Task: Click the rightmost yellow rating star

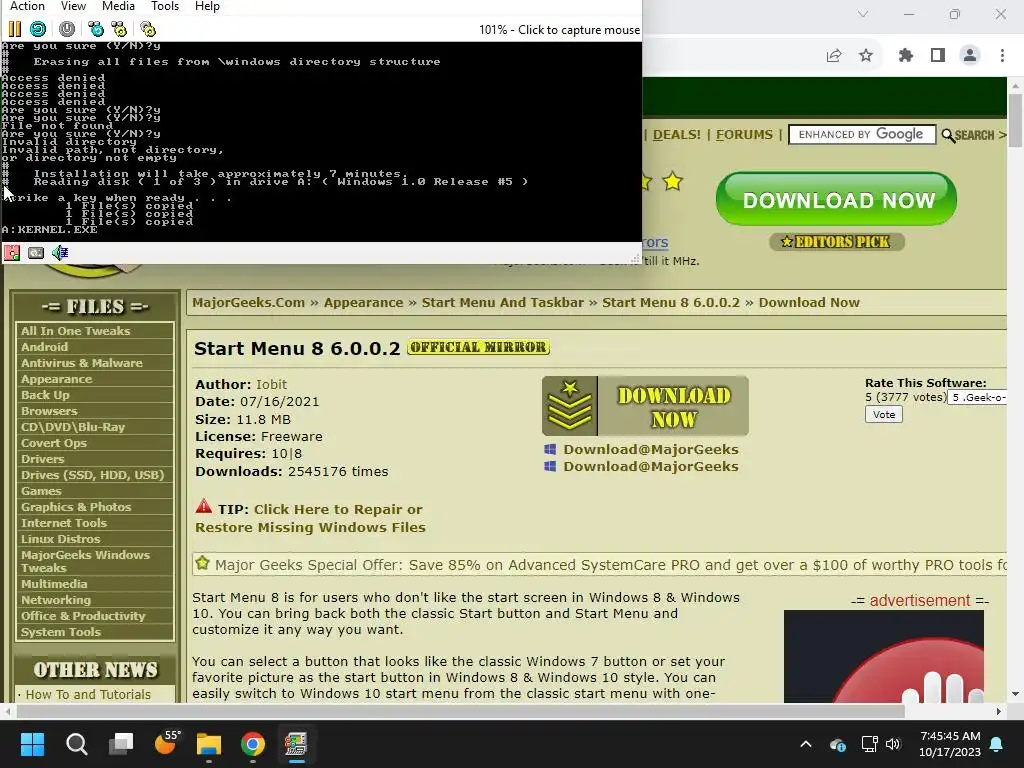Action: tap(672, 181)
